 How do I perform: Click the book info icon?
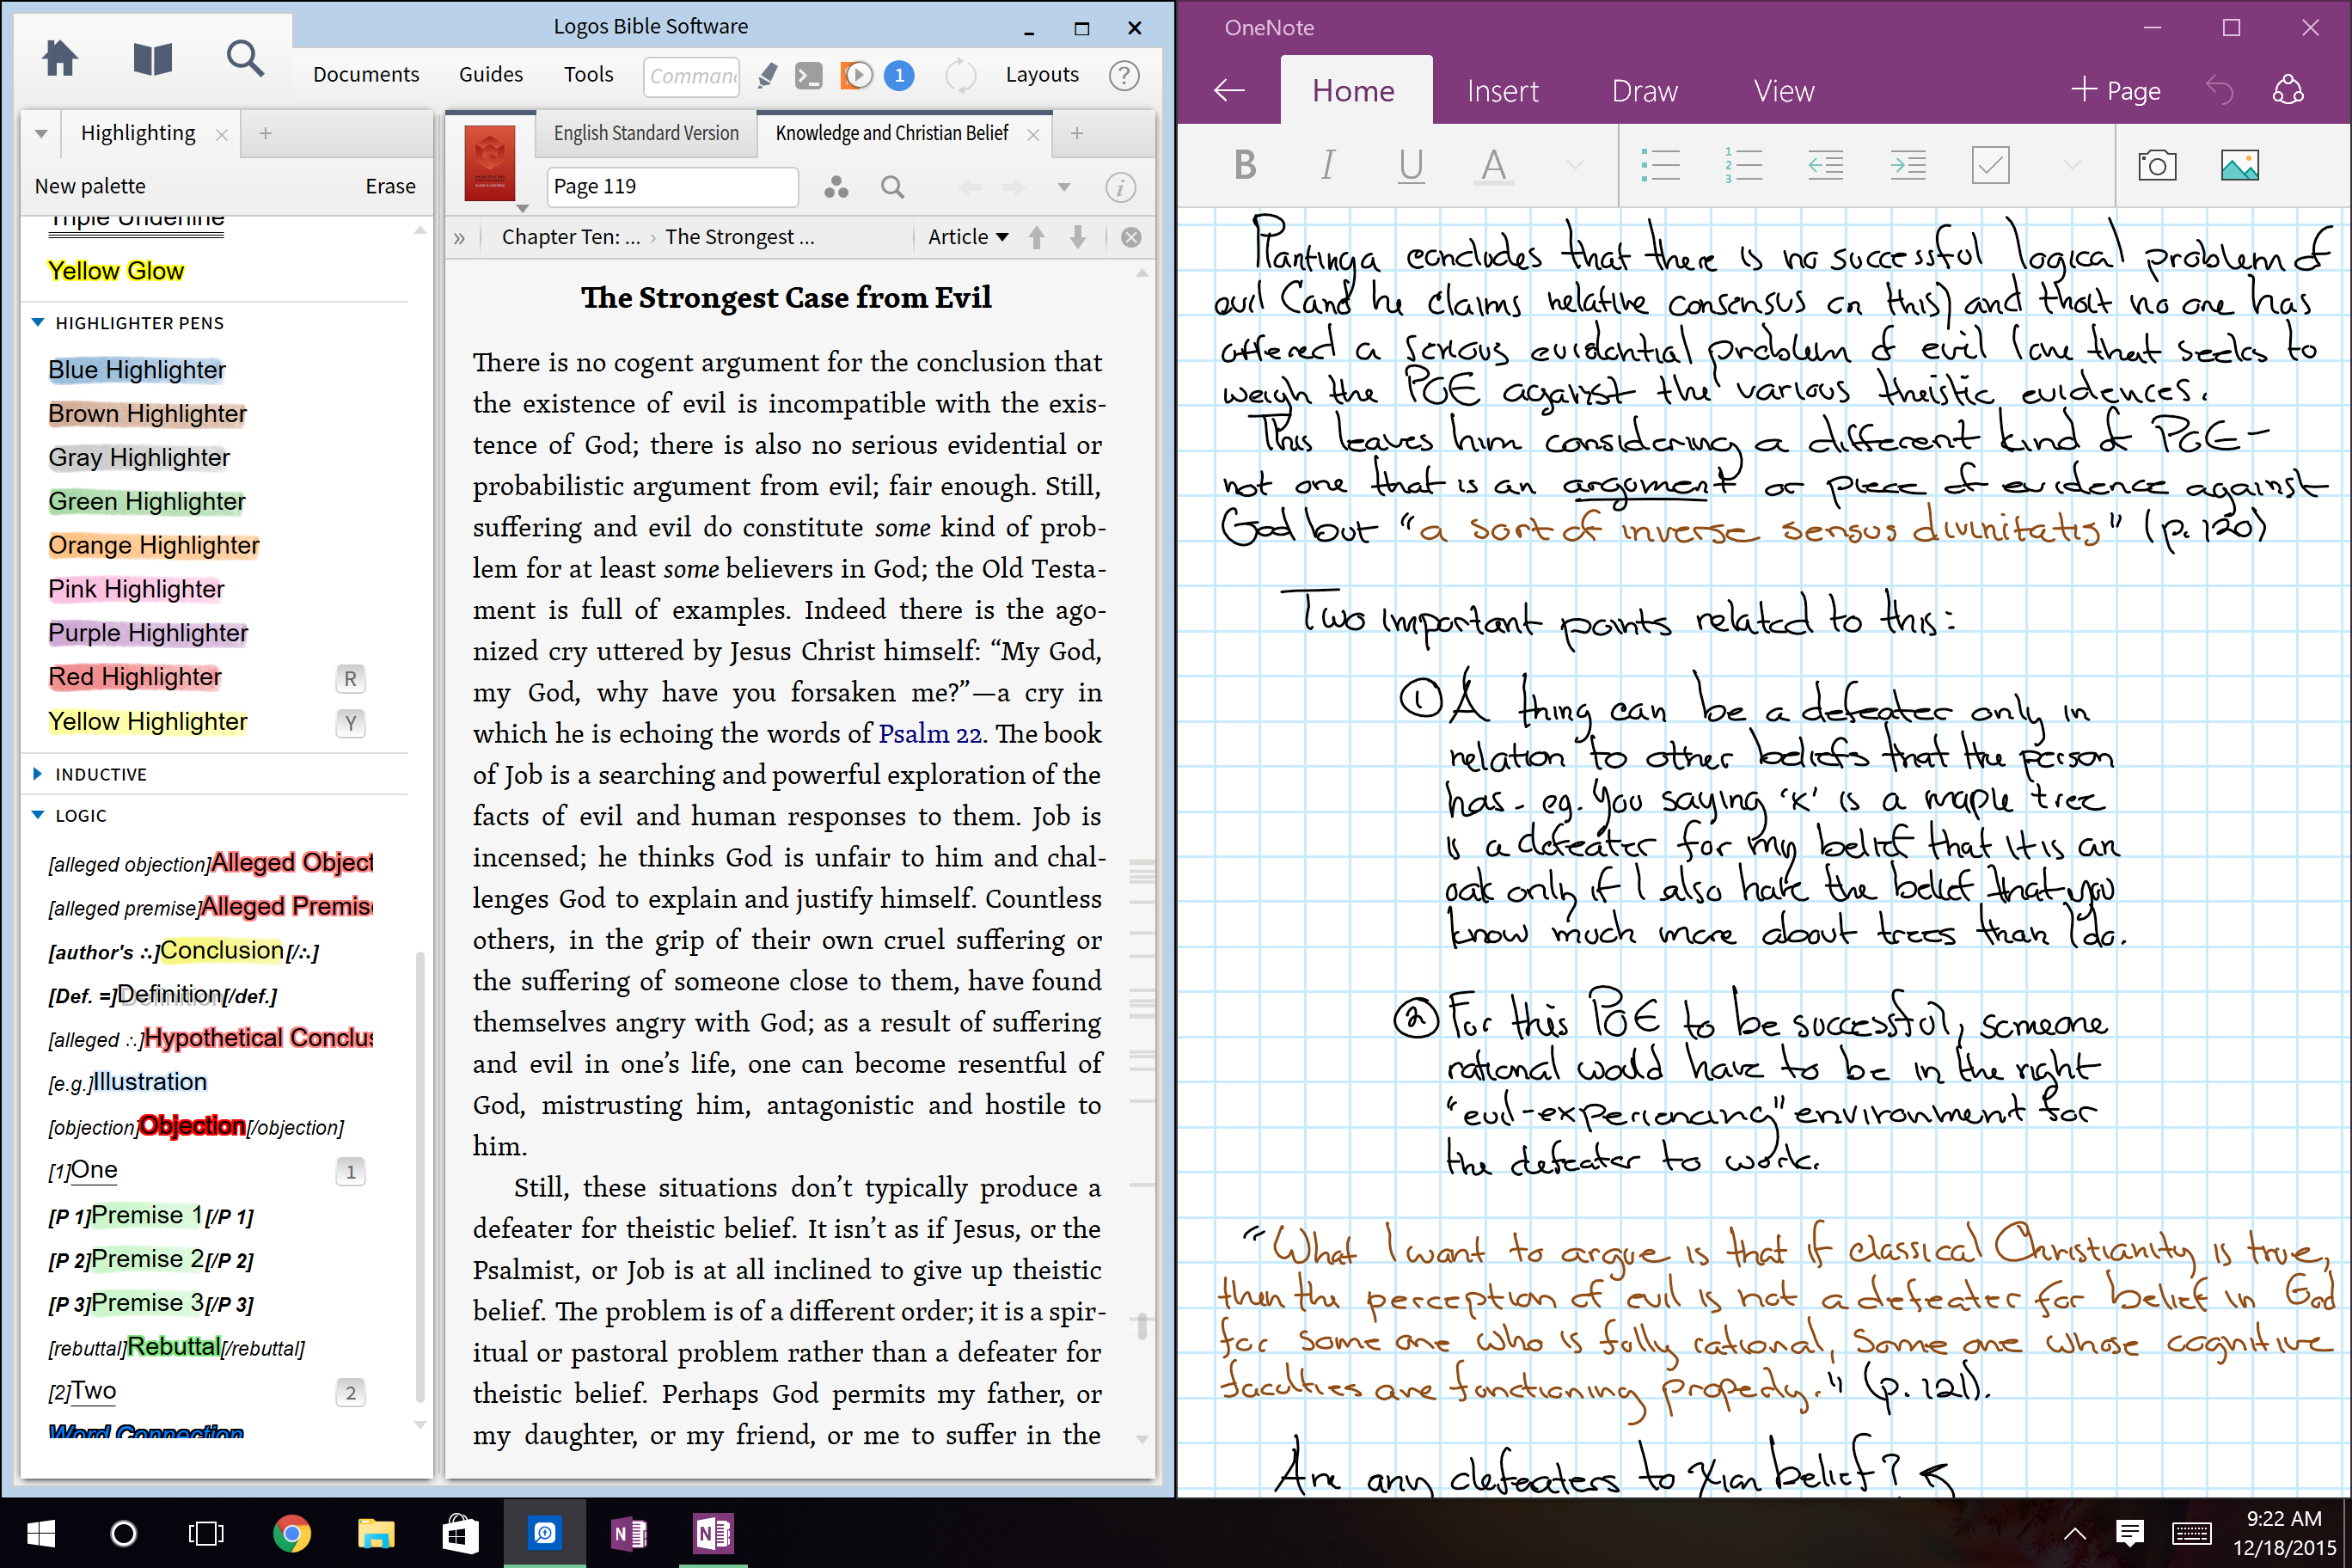pos(1120,187)
